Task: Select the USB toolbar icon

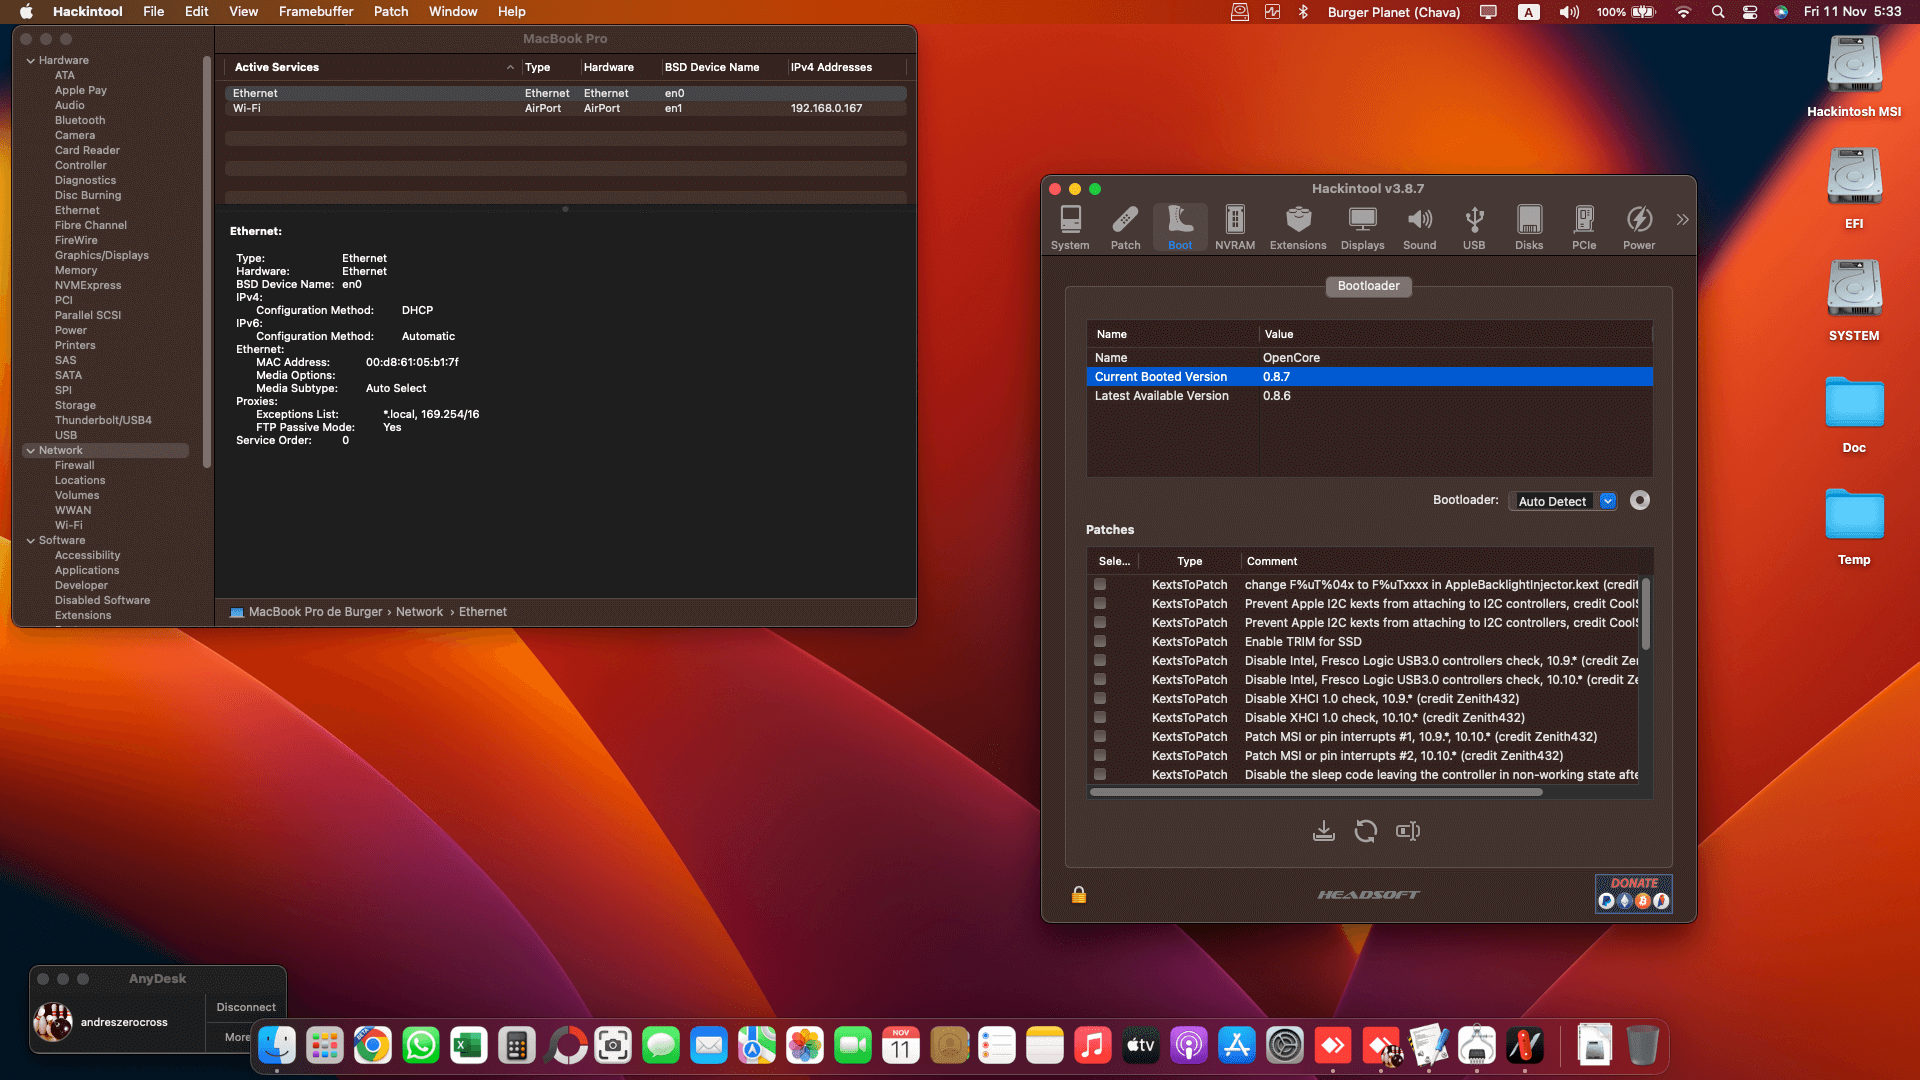Action: pos(1473,227)
